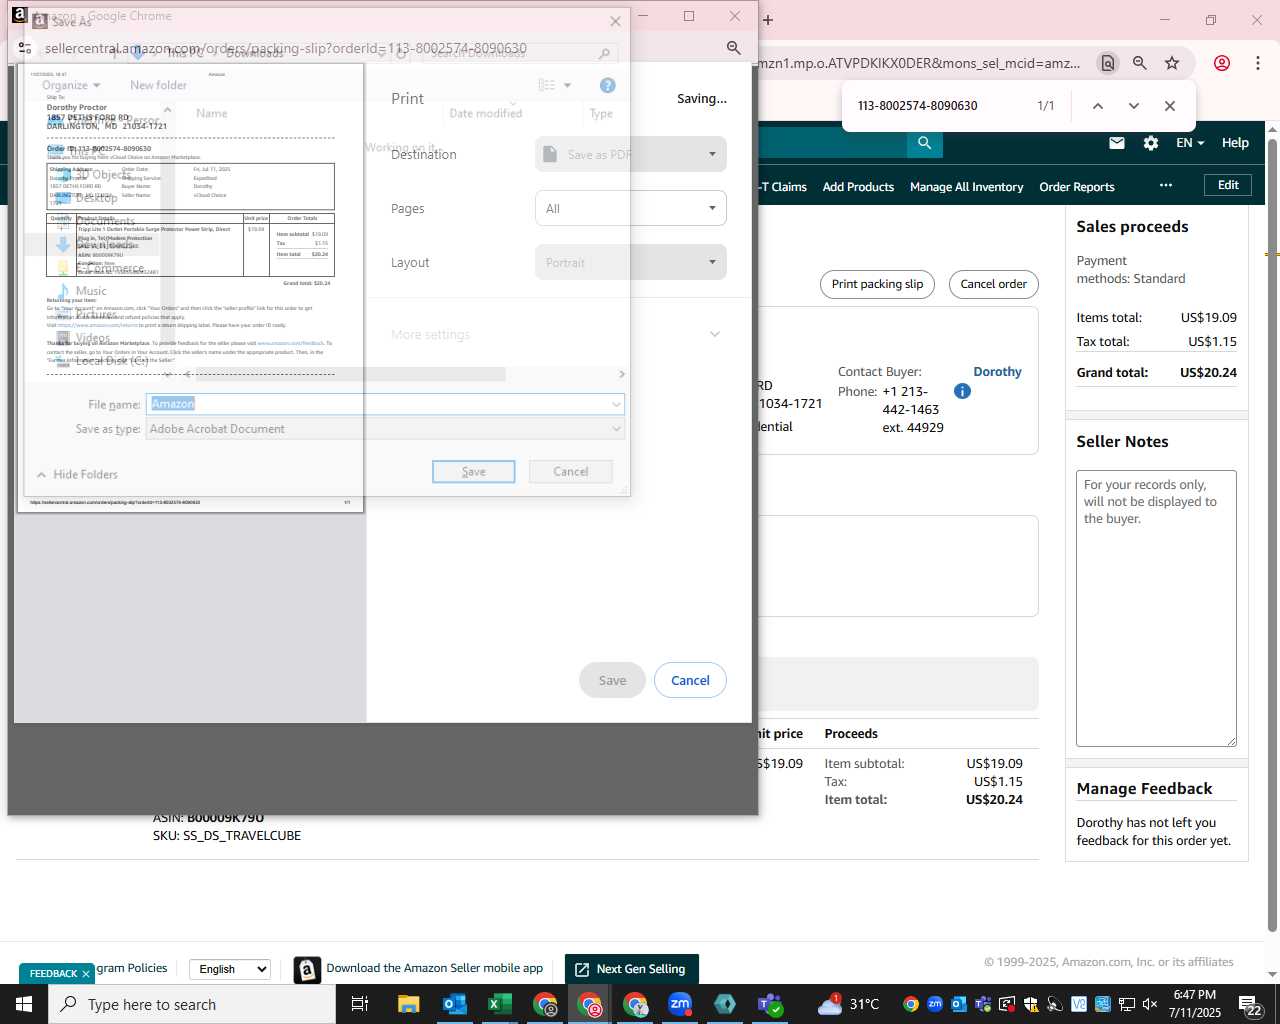This screenshot has height=1024, width=1280.
Task: Click the Windows taskbar search box
Action: [192, 1004]
